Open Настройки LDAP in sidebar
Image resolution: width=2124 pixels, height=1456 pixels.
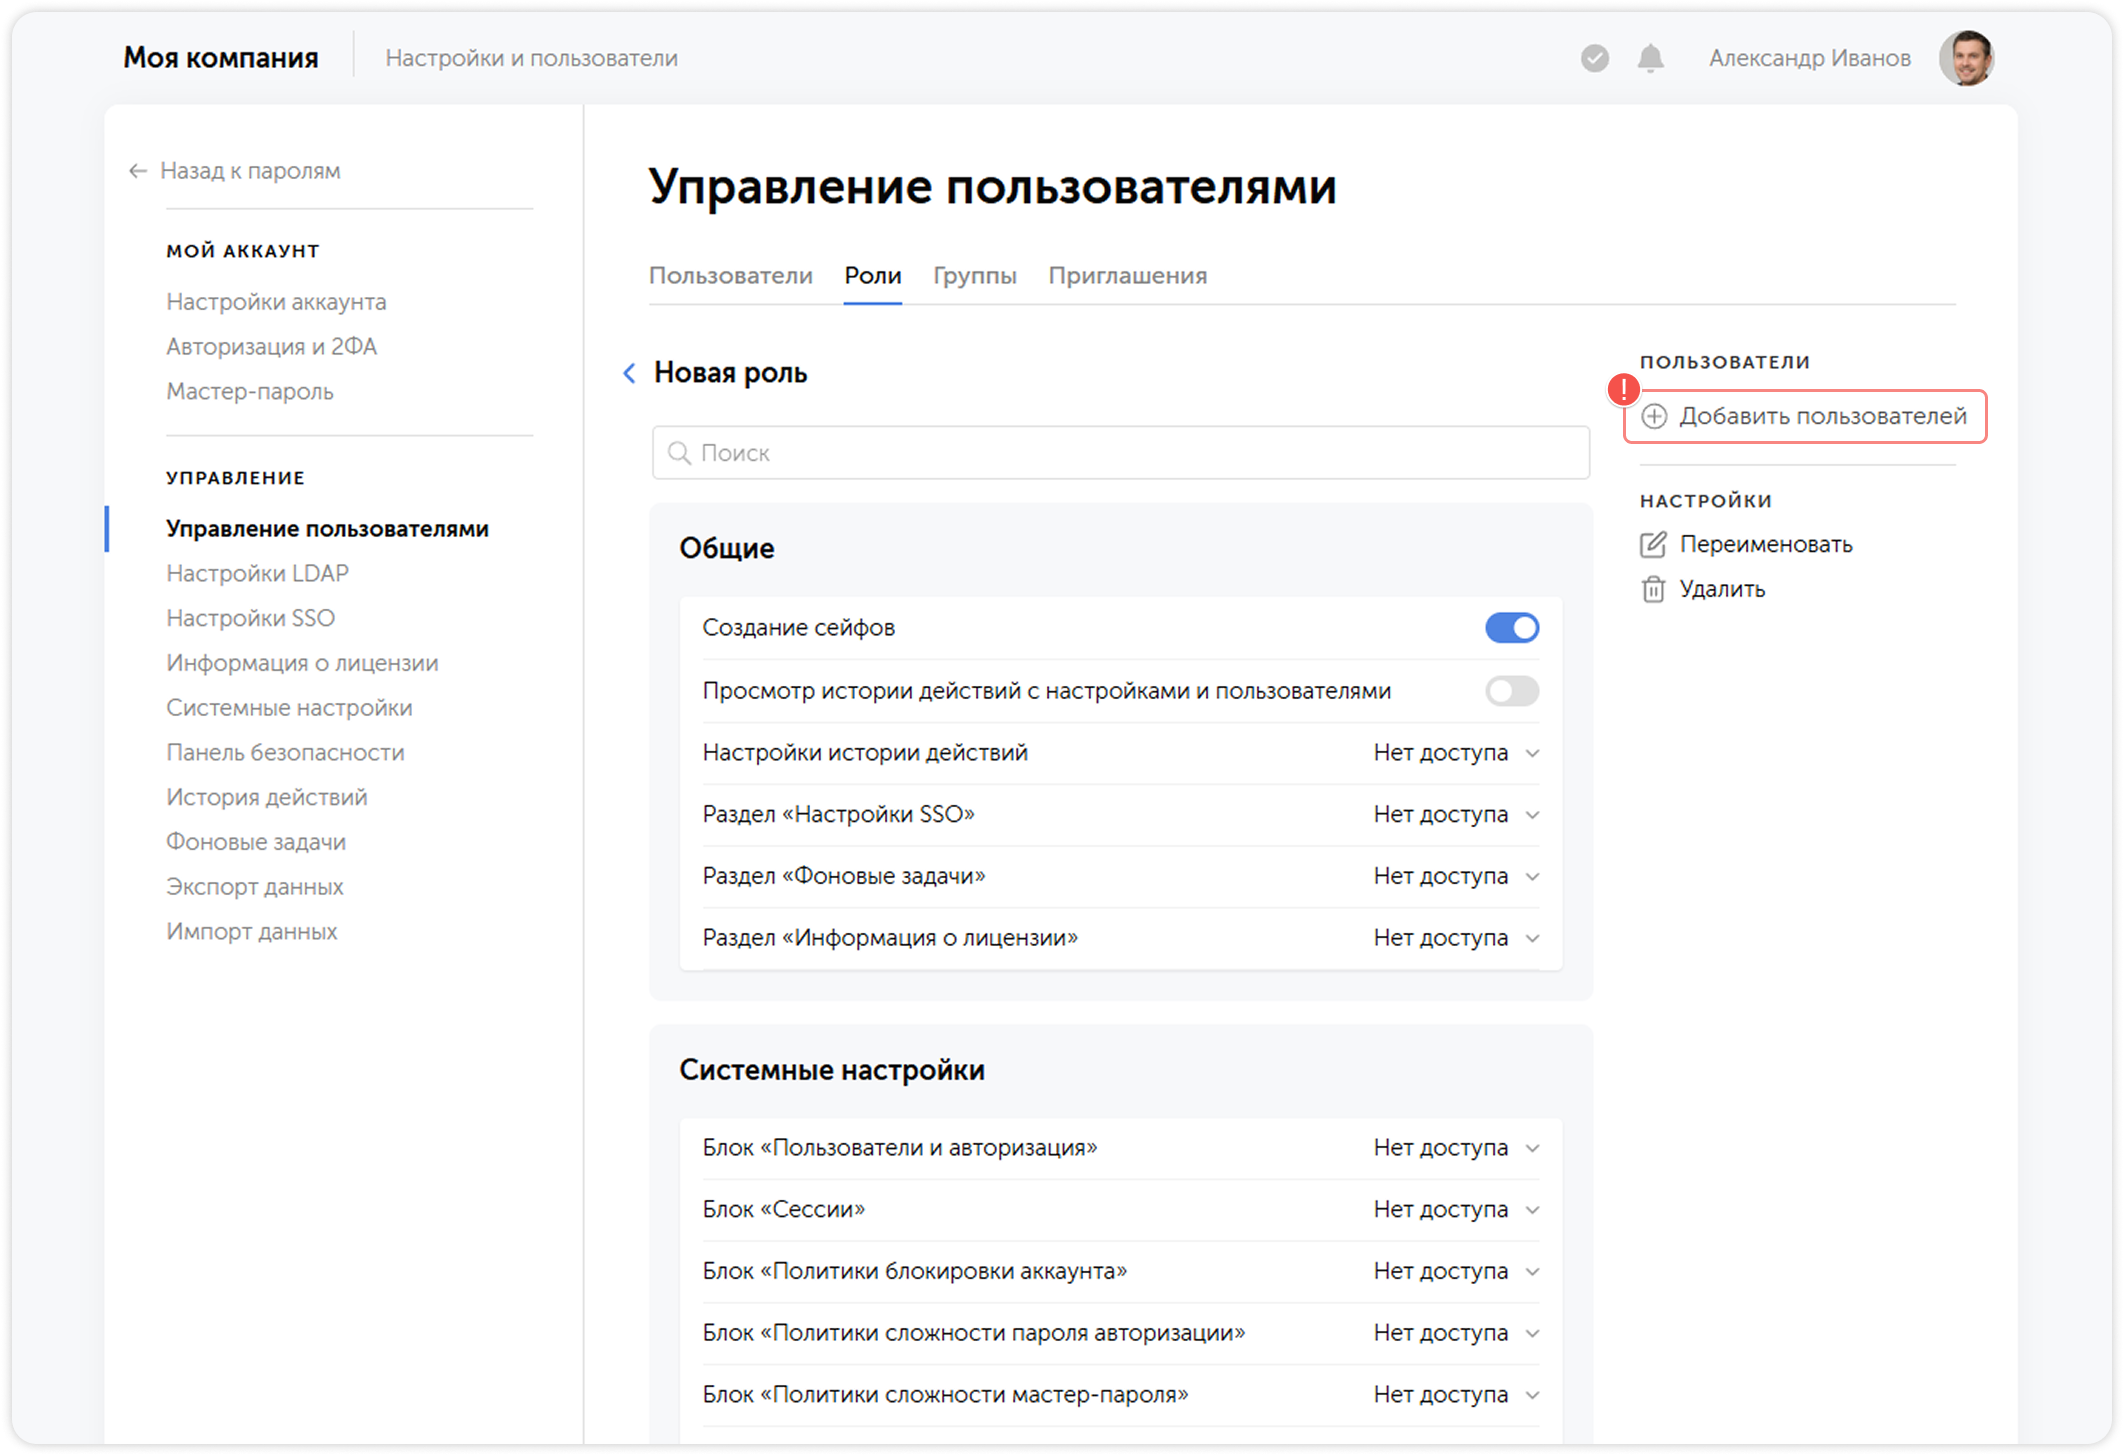pos(257,574)
